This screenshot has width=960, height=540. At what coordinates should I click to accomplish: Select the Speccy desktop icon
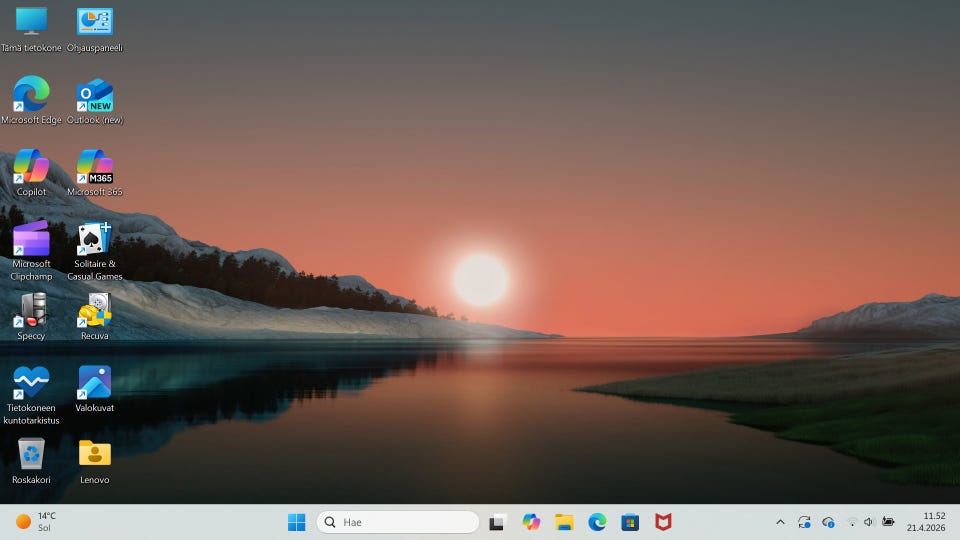point(31,311)
